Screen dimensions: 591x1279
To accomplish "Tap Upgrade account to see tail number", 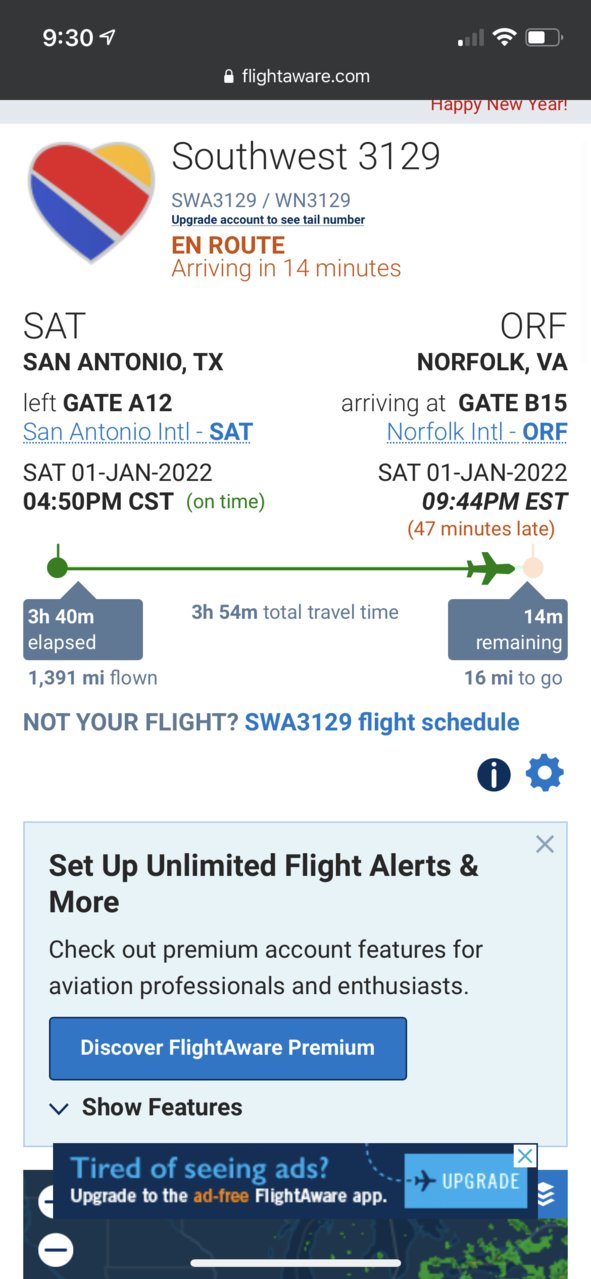I will [268, 220].
